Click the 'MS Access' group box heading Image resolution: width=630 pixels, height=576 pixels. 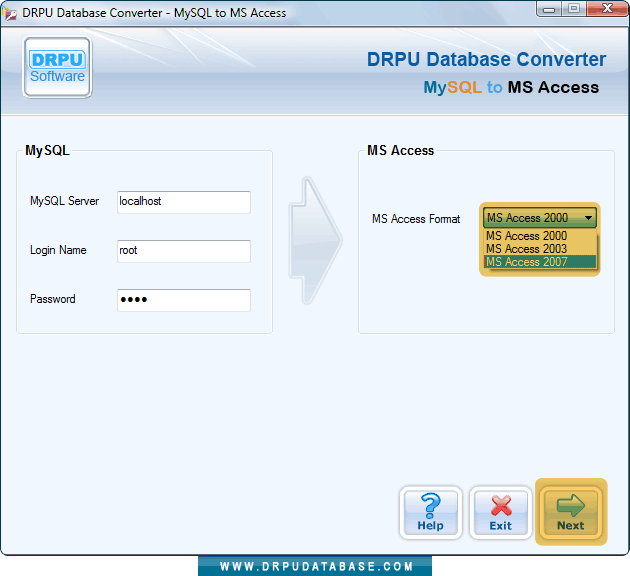click(x=401, y=150)
